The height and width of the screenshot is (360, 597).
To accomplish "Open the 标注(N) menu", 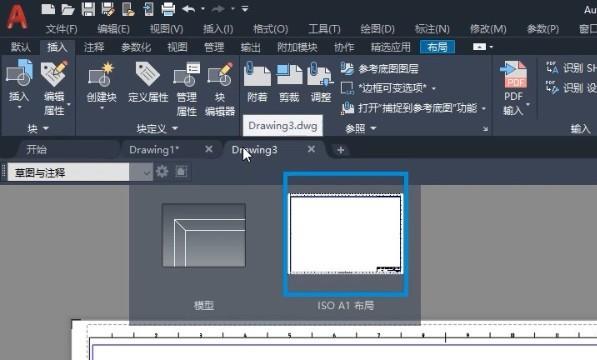I will click(432, 29).
